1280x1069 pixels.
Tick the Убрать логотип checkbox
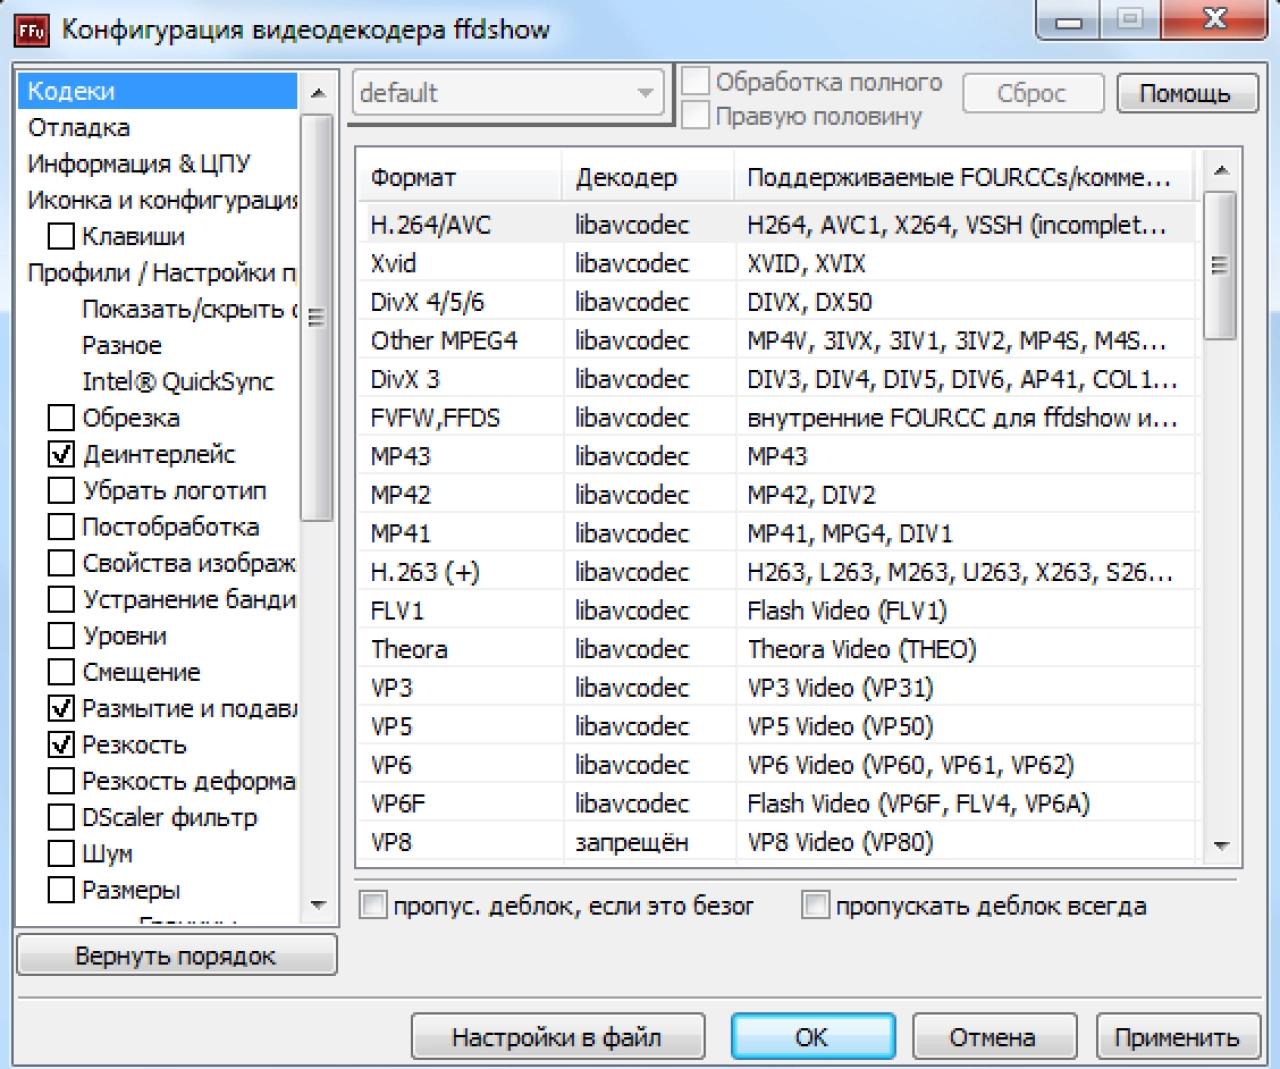(61, 490)
